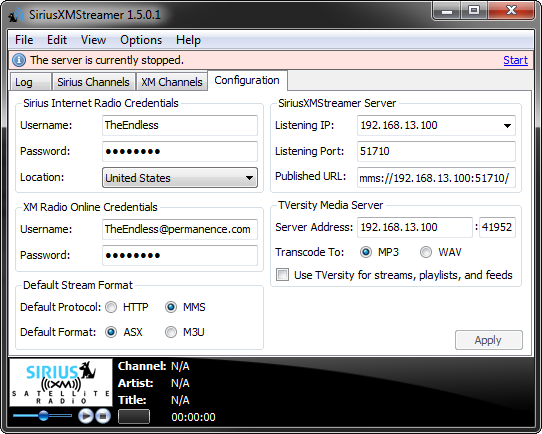
Task: Select the Configuration tab
Action: 247,81
